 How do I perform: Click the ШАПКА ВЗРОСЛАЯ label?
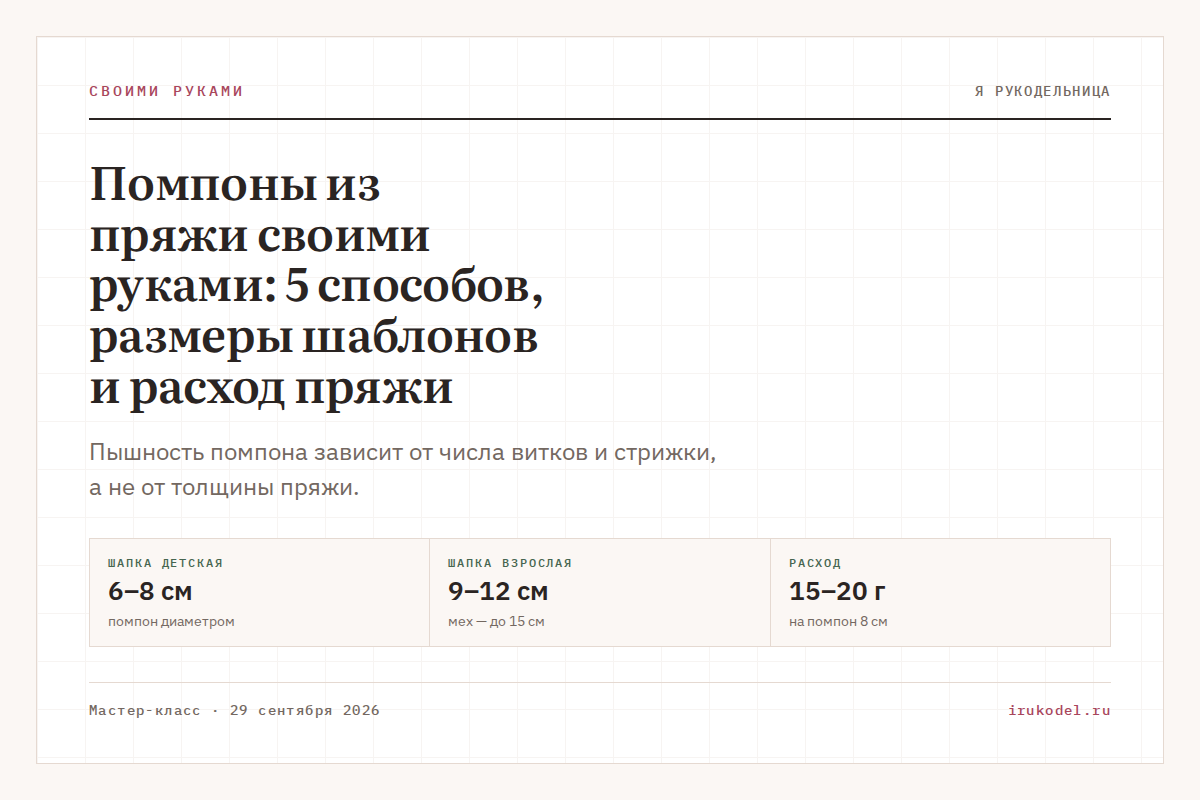pyautogui.click(x=510, y=563)
